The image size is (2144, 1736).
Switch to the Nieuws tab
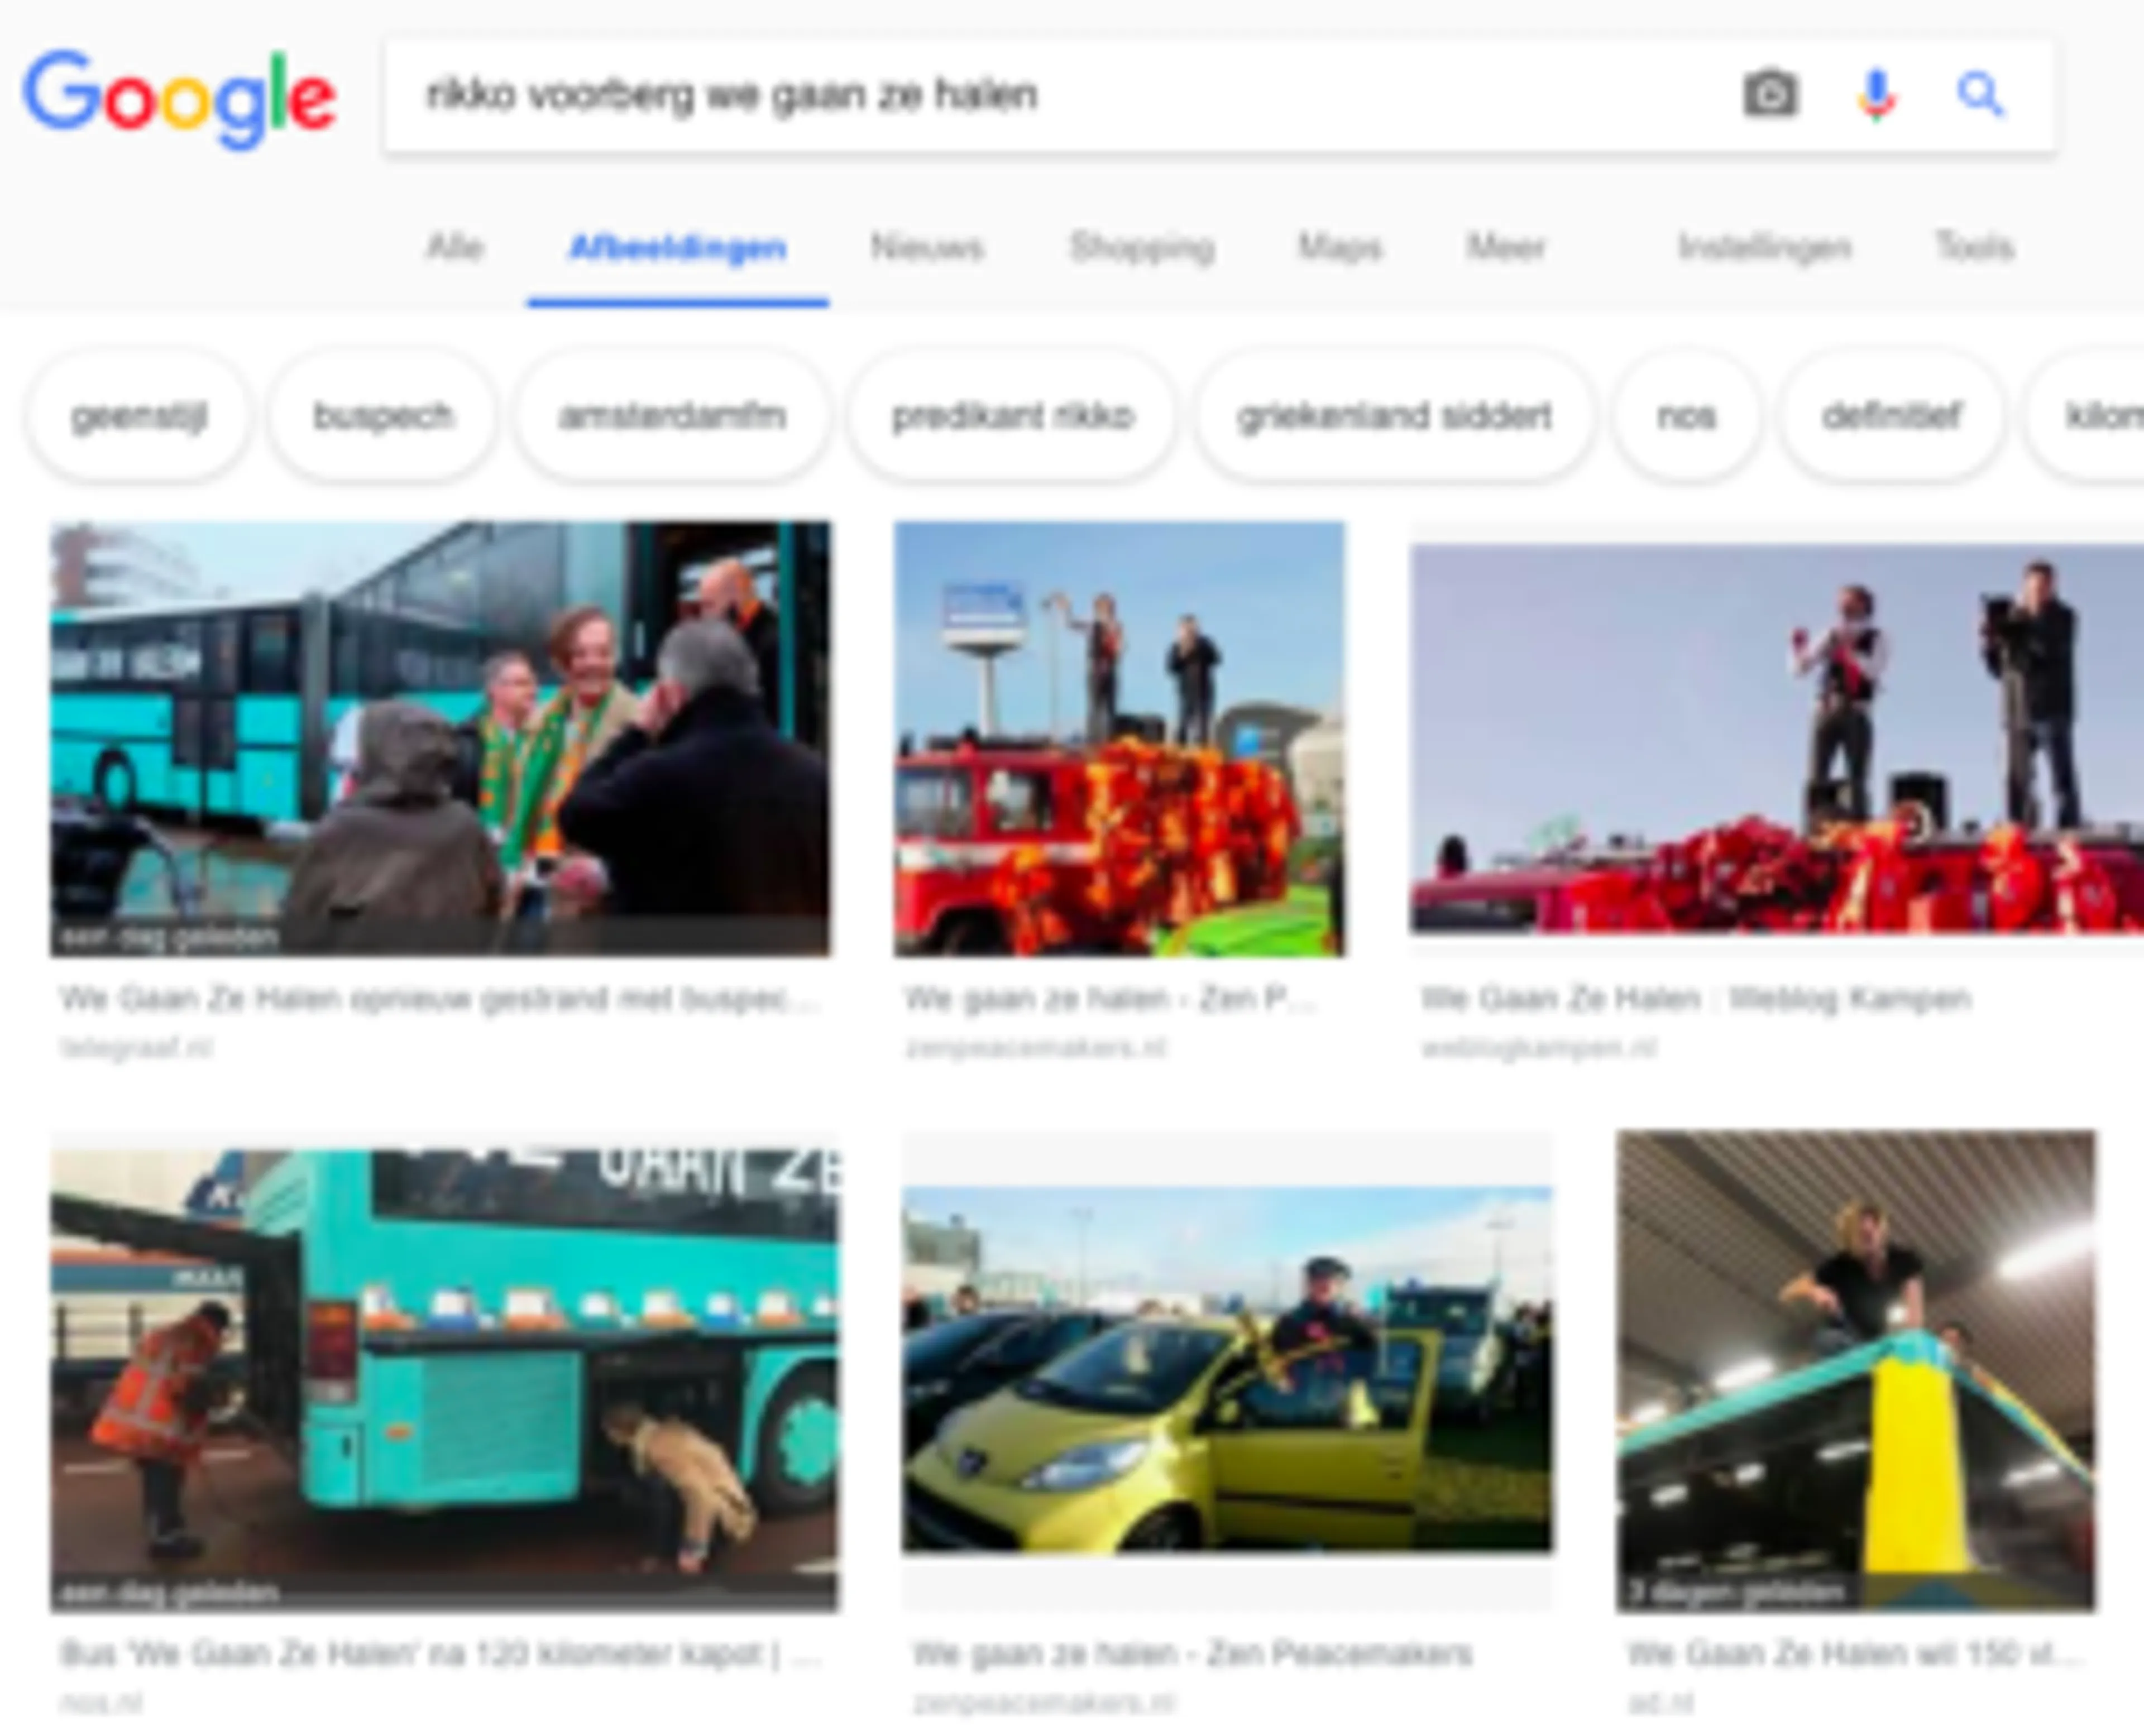(927, 247)
